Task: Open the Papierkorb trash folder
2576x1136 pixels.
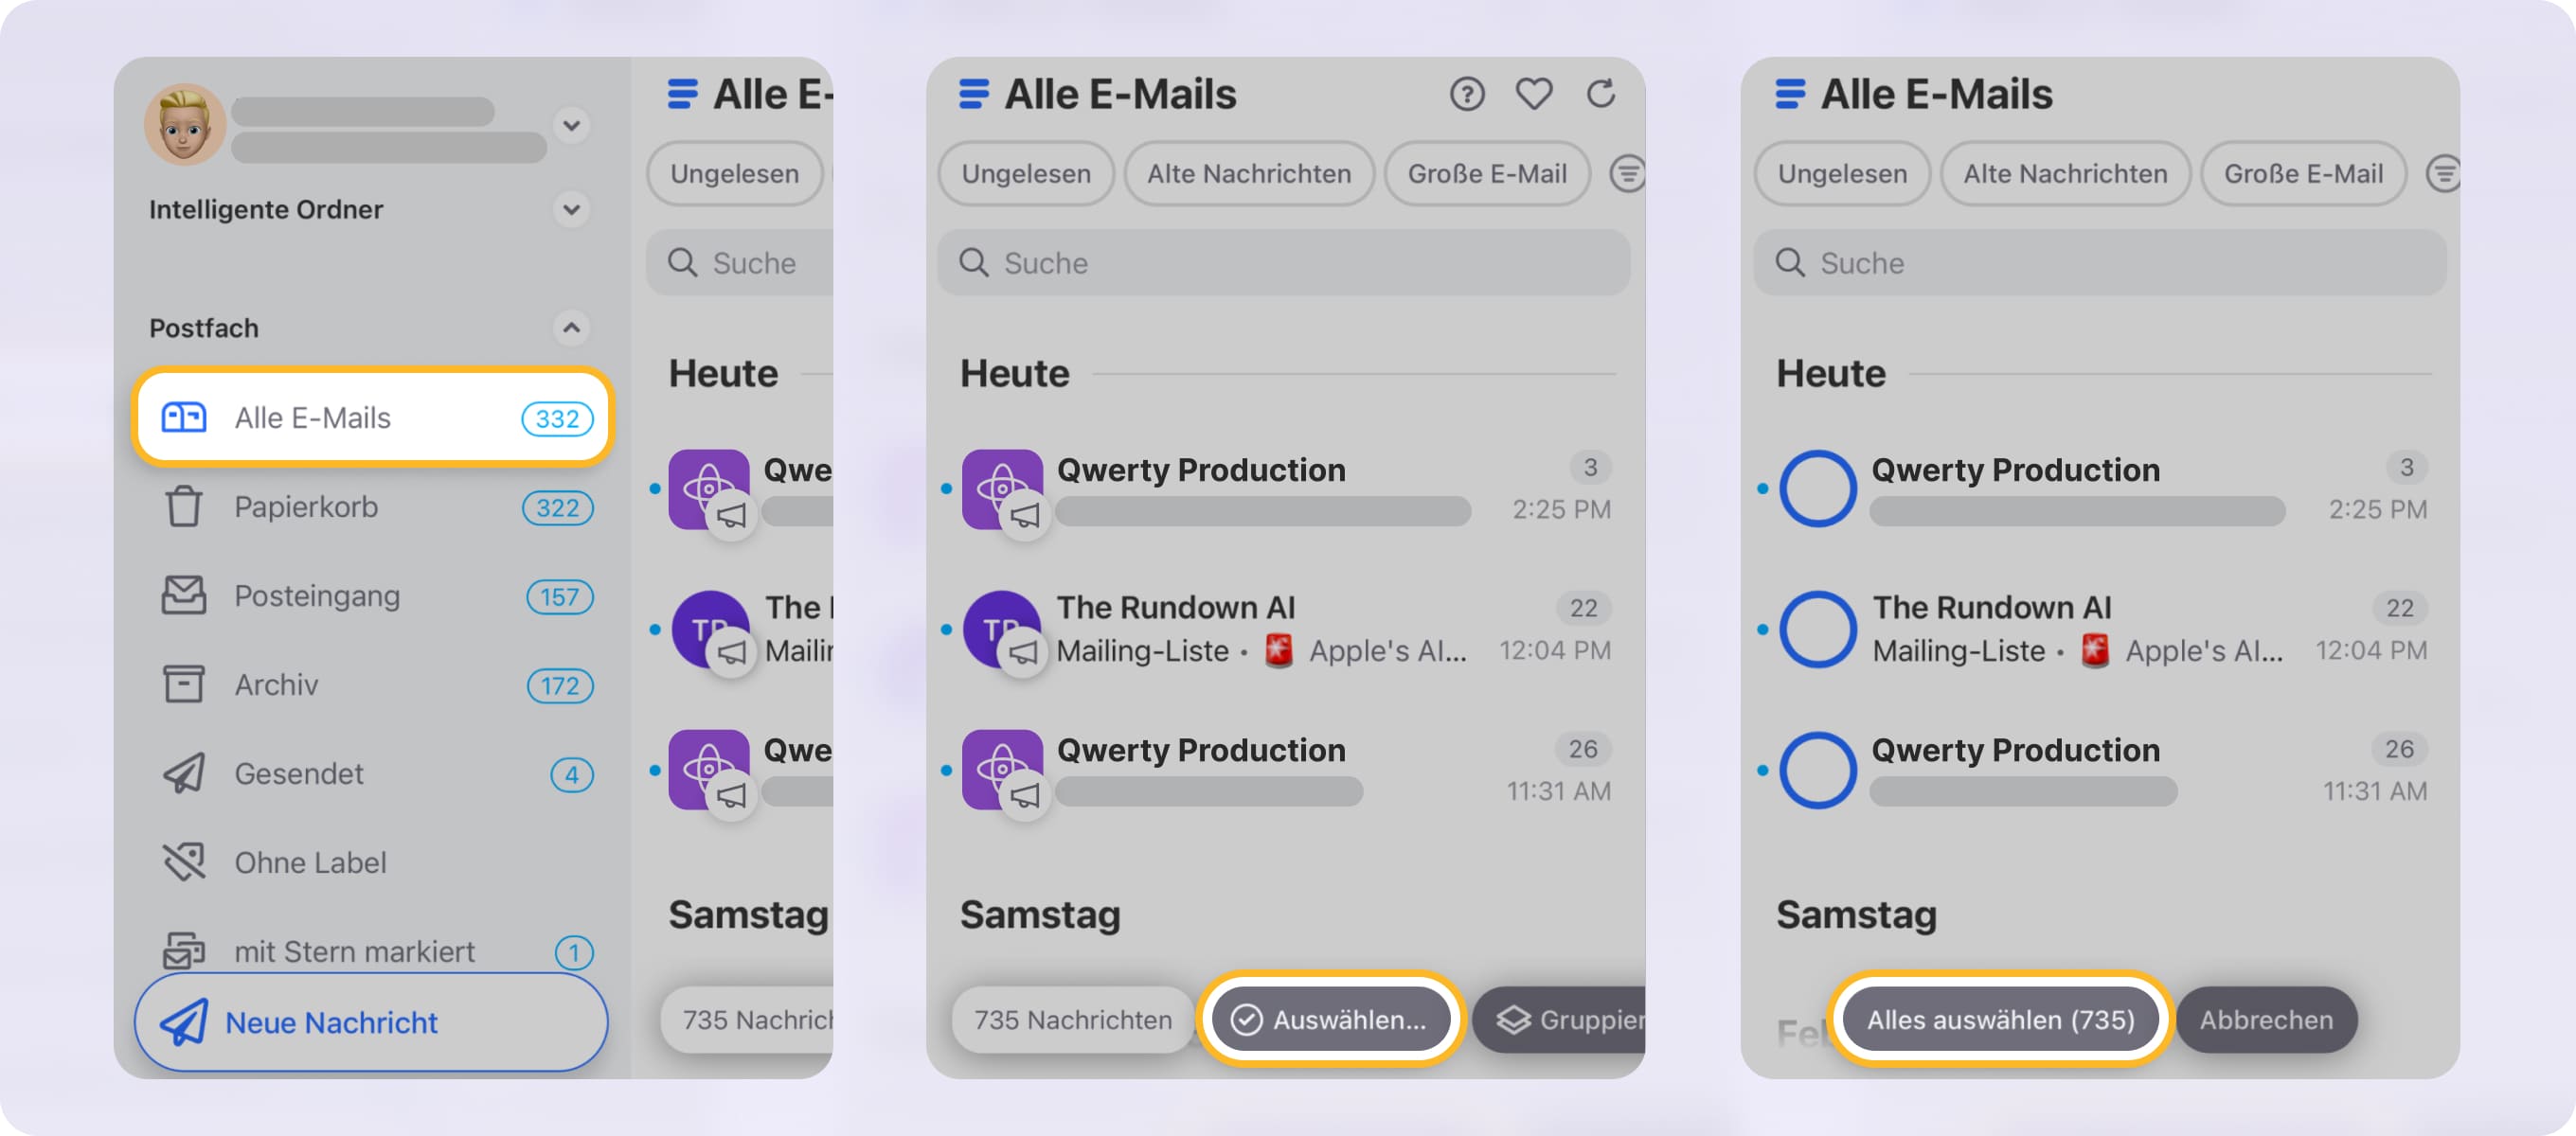Action: pyautogui.click(x=303, y=507)
